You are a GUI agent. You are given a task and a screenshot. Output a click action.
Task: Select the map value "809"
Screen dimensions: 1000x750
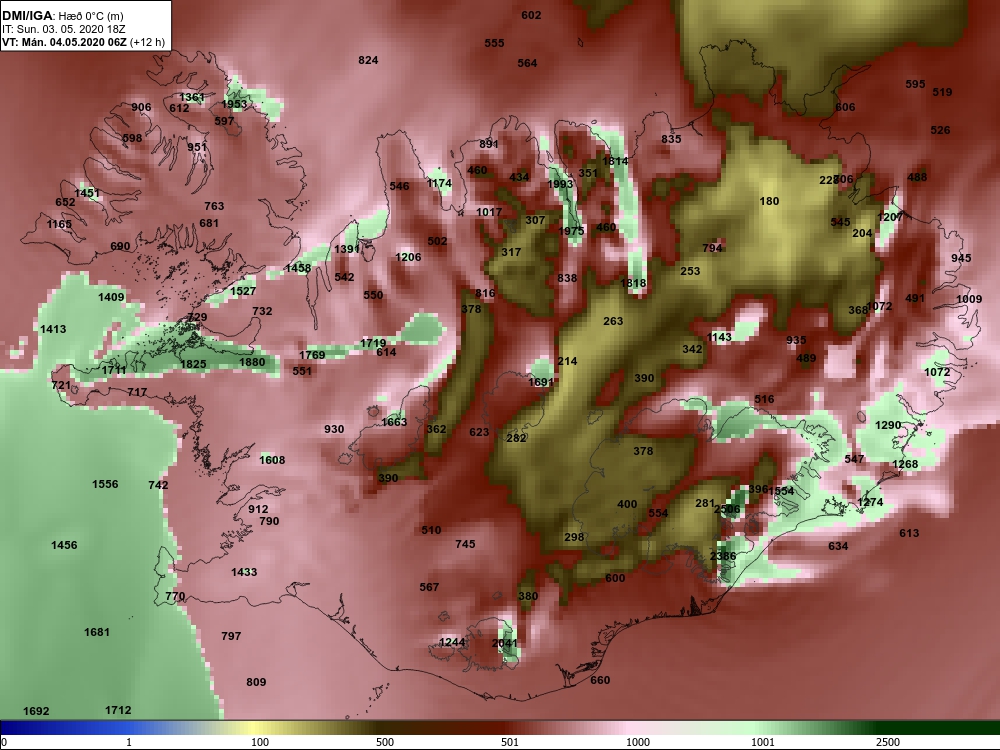(x=256, y=682)
